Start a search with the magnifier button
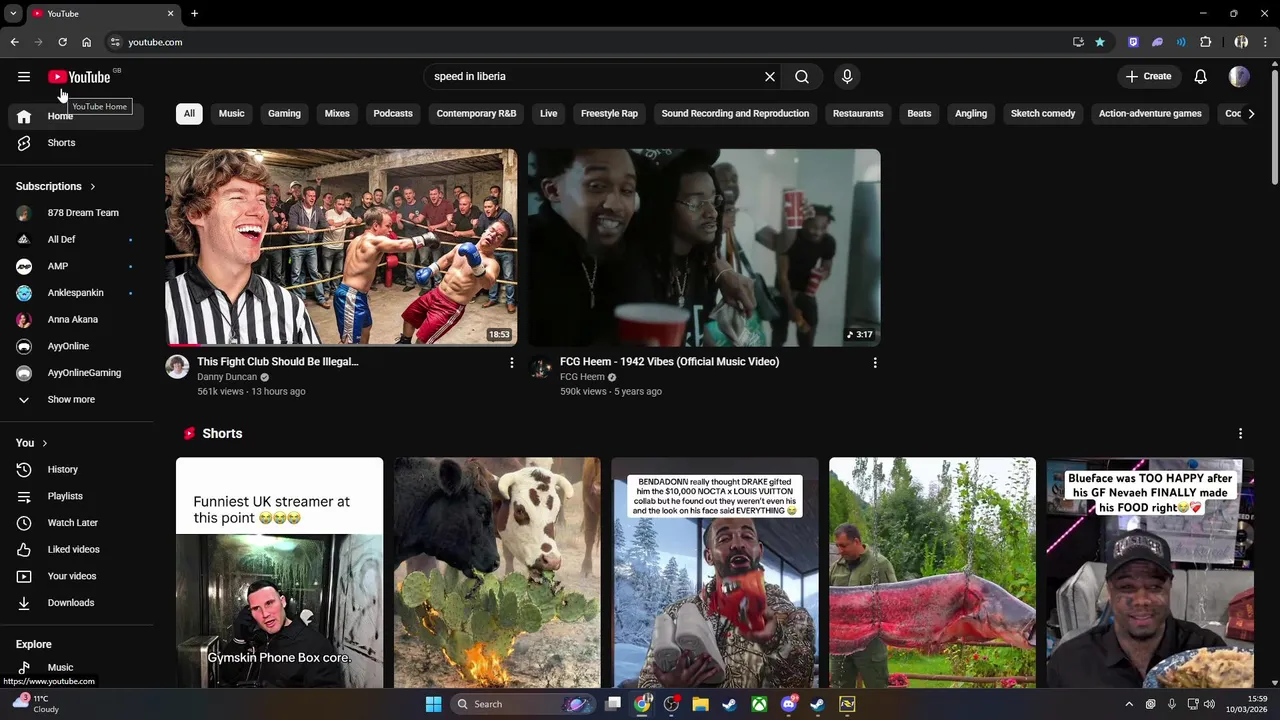Image resolution: width=1280 pixels, height=720 pixels. tap(802, 76)
